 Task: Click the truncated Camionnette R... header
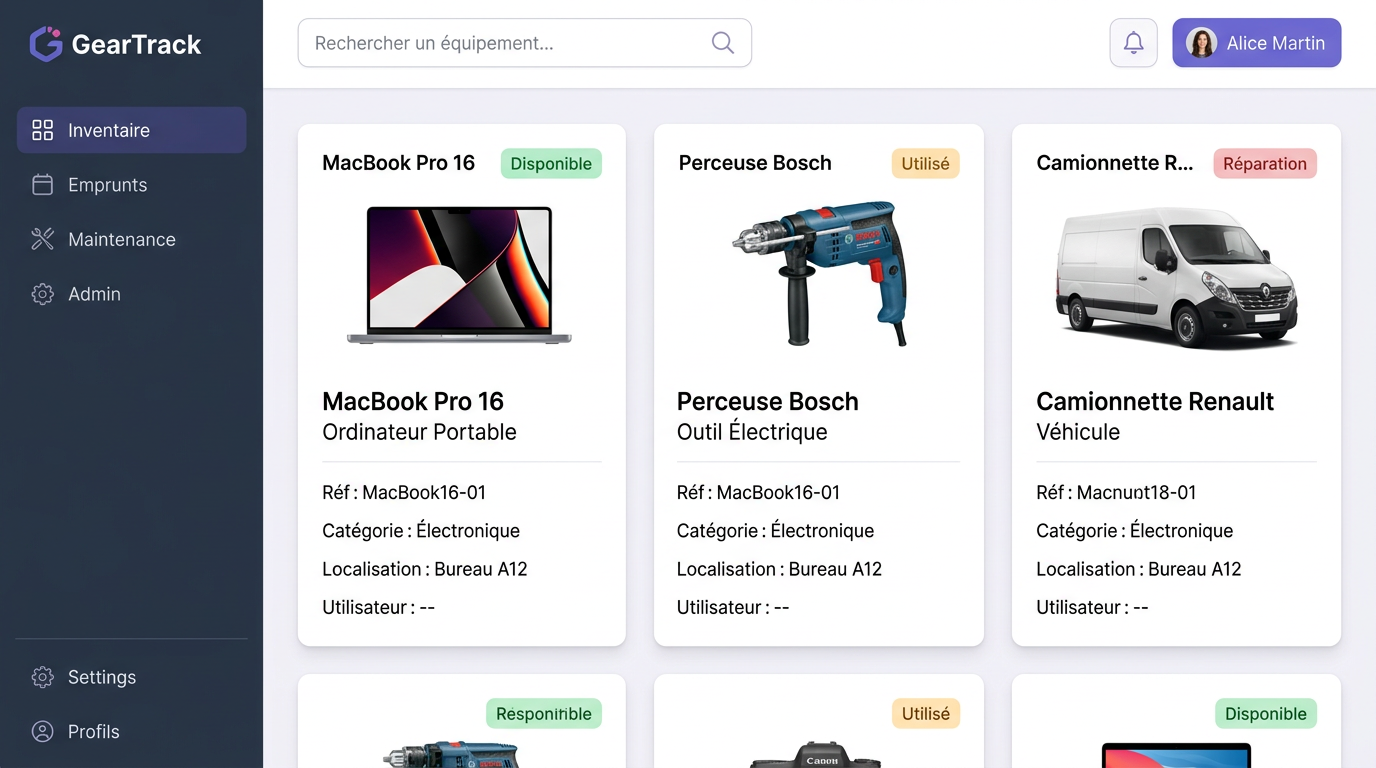click(1115, 163)
